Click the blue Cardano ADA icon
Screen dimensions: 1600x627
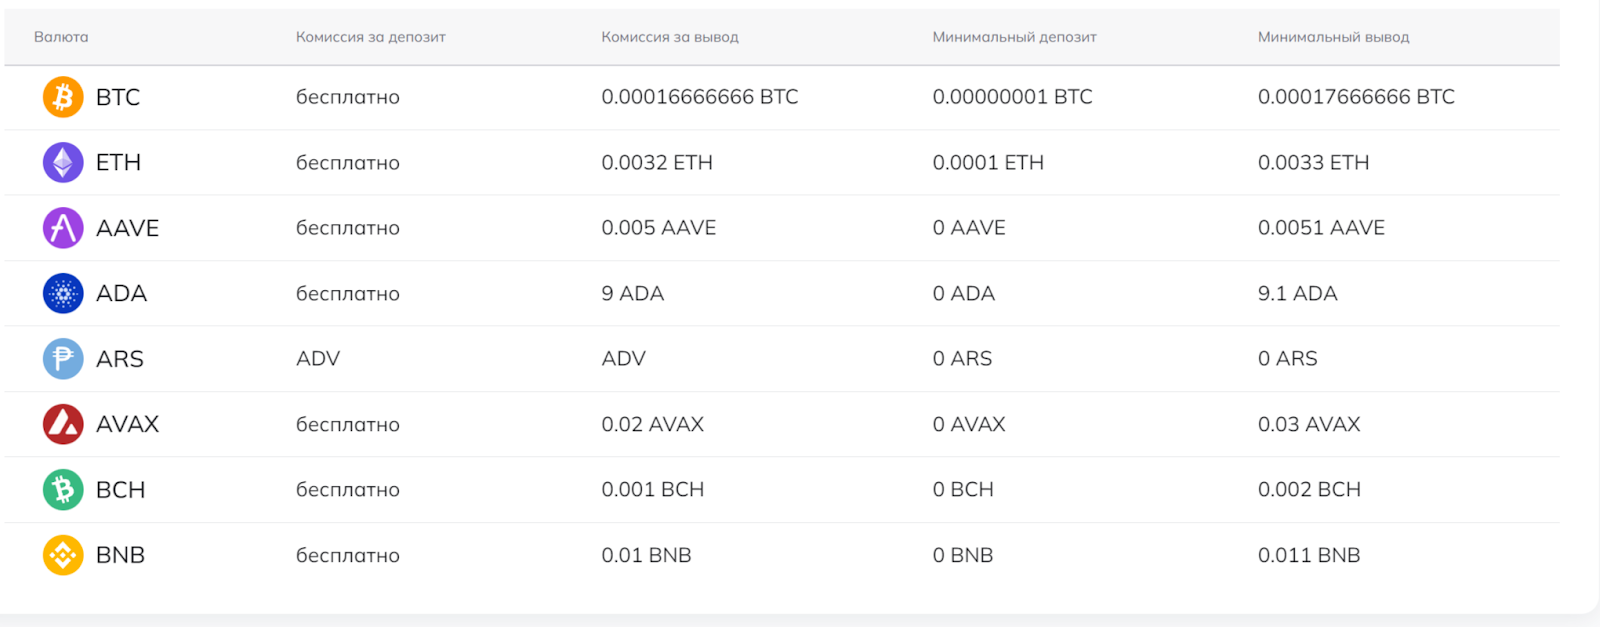click(x=63, y=293)
